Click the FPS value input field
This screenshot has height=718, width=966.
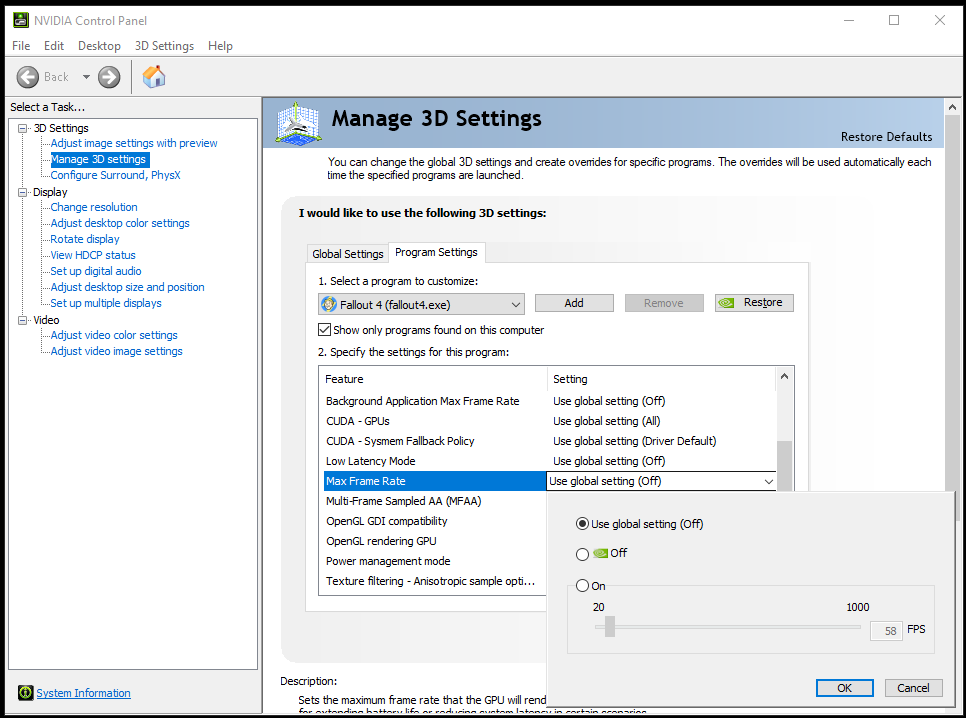tap(884, 631)
